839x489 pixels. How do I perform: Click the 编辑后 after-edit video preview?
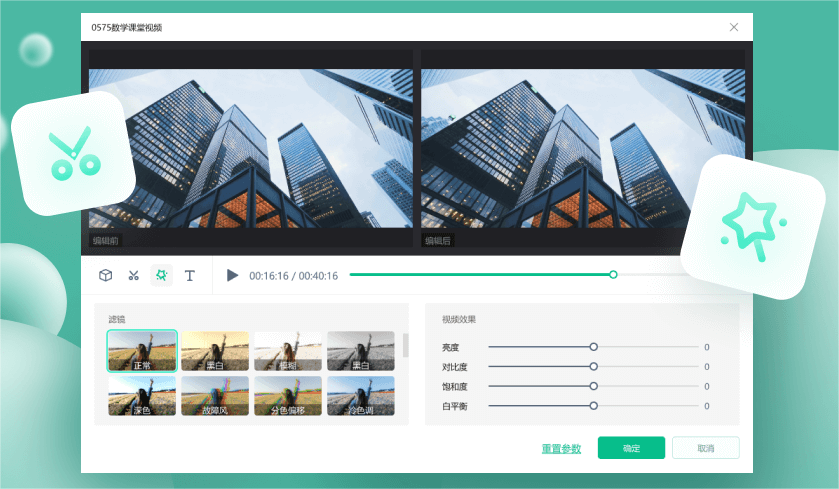point(583,148)
